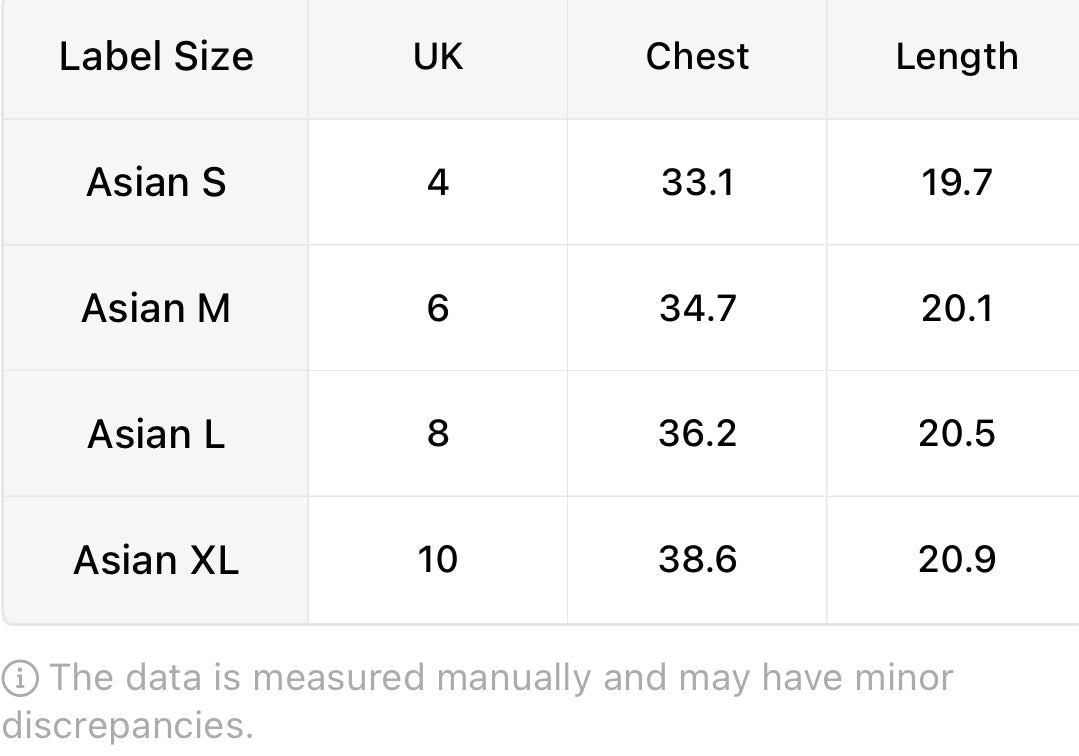Click chest value 38.6

point(697,560)
